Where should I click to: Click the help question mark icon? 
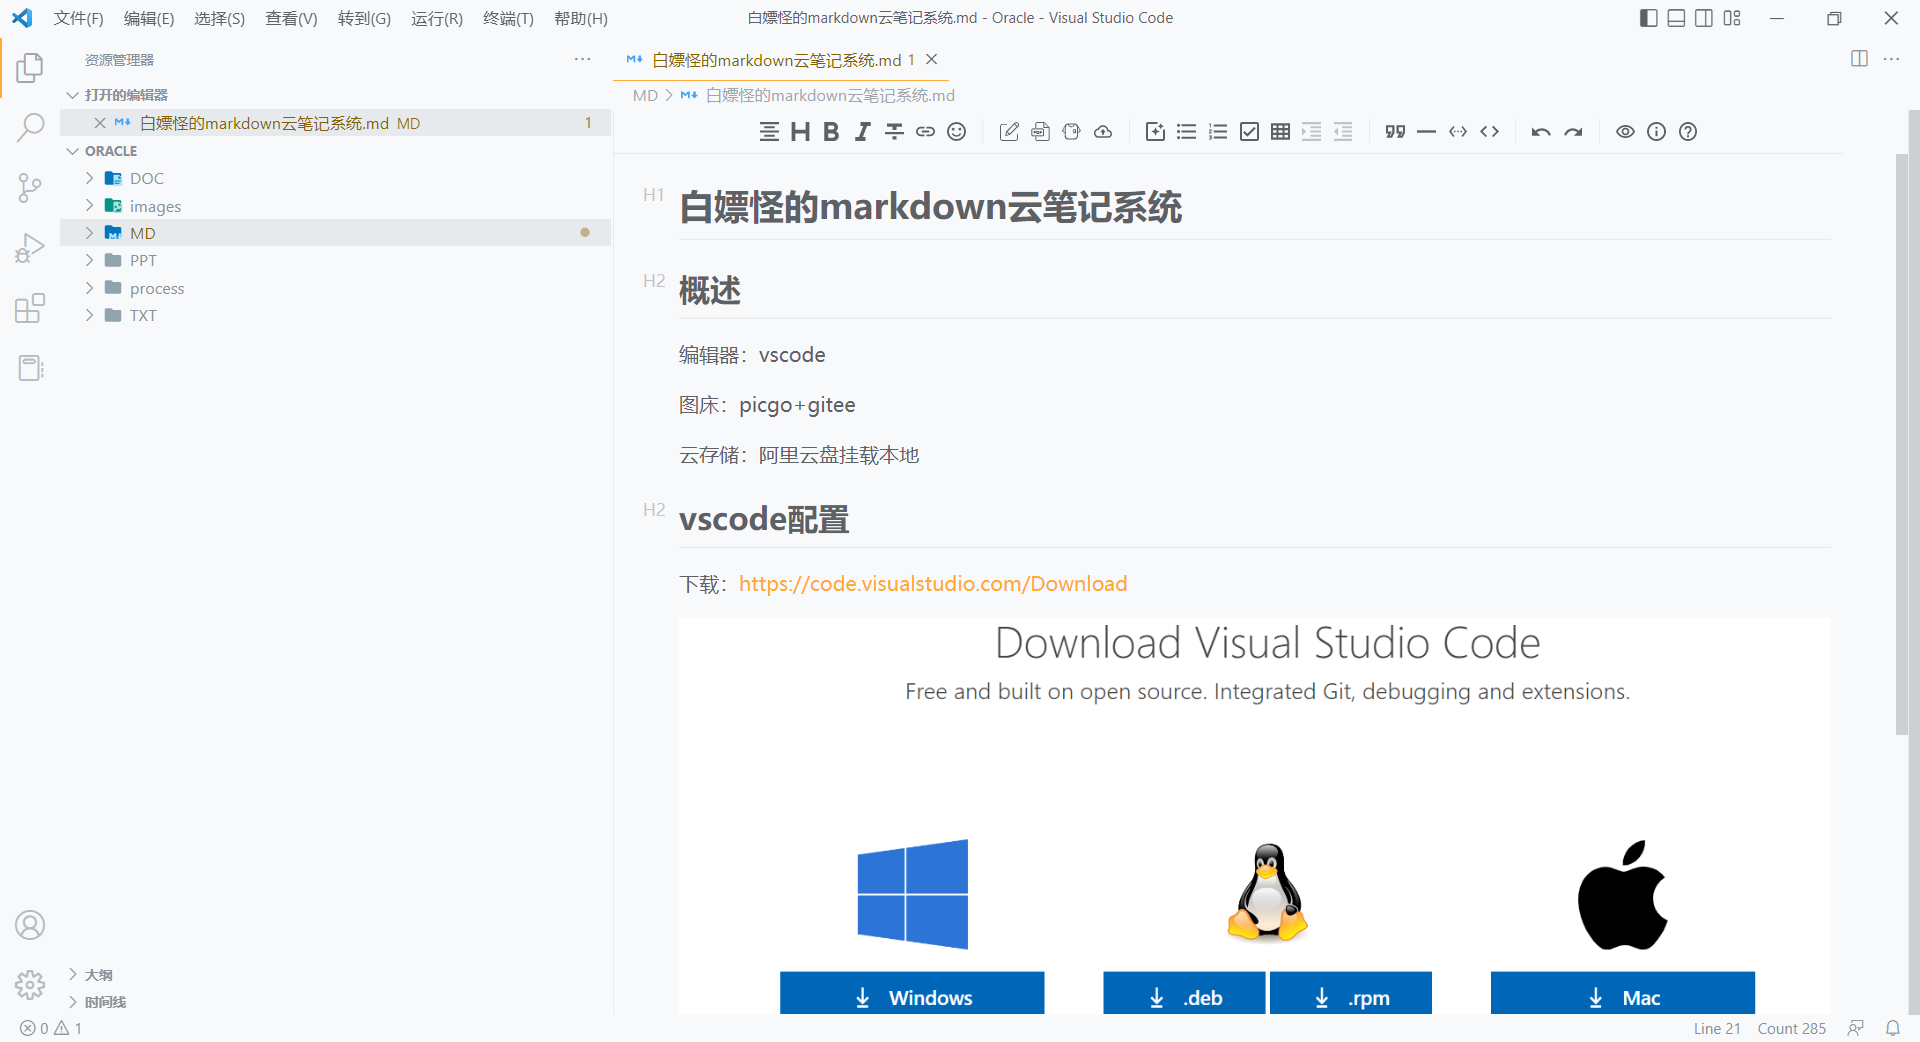[1688, 132]
